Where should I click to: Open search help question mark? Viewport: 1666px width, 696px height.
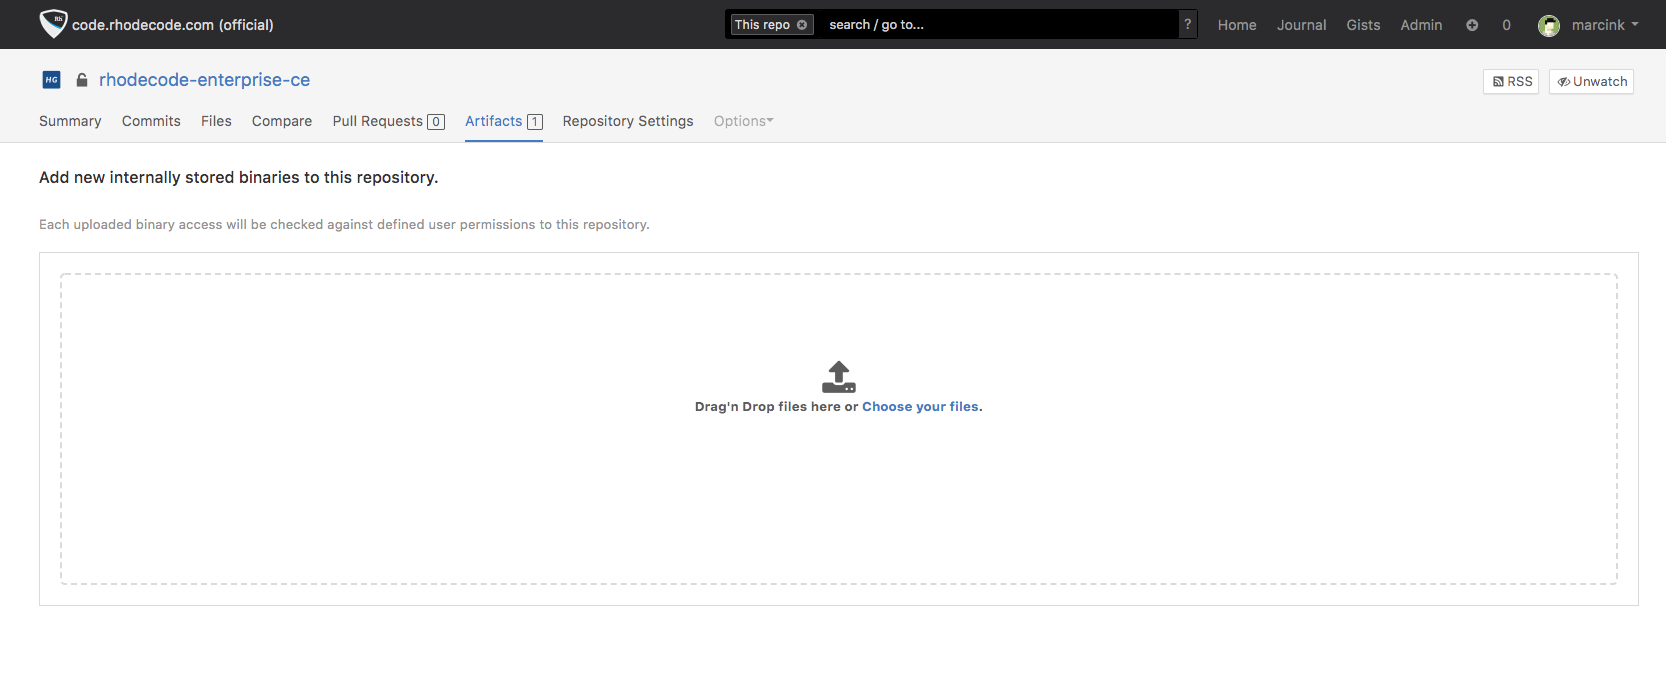(1187, 25)
